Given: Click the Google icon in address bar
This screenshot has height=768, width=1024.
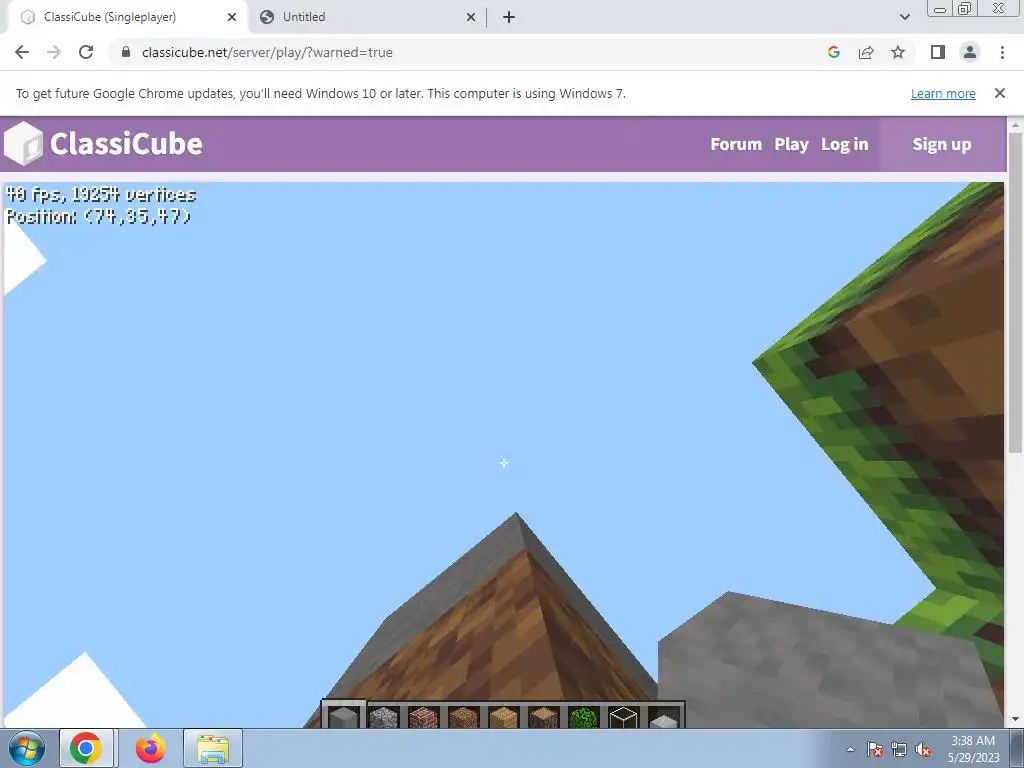Looking at the screenshot, I should (x=833, y=52).
